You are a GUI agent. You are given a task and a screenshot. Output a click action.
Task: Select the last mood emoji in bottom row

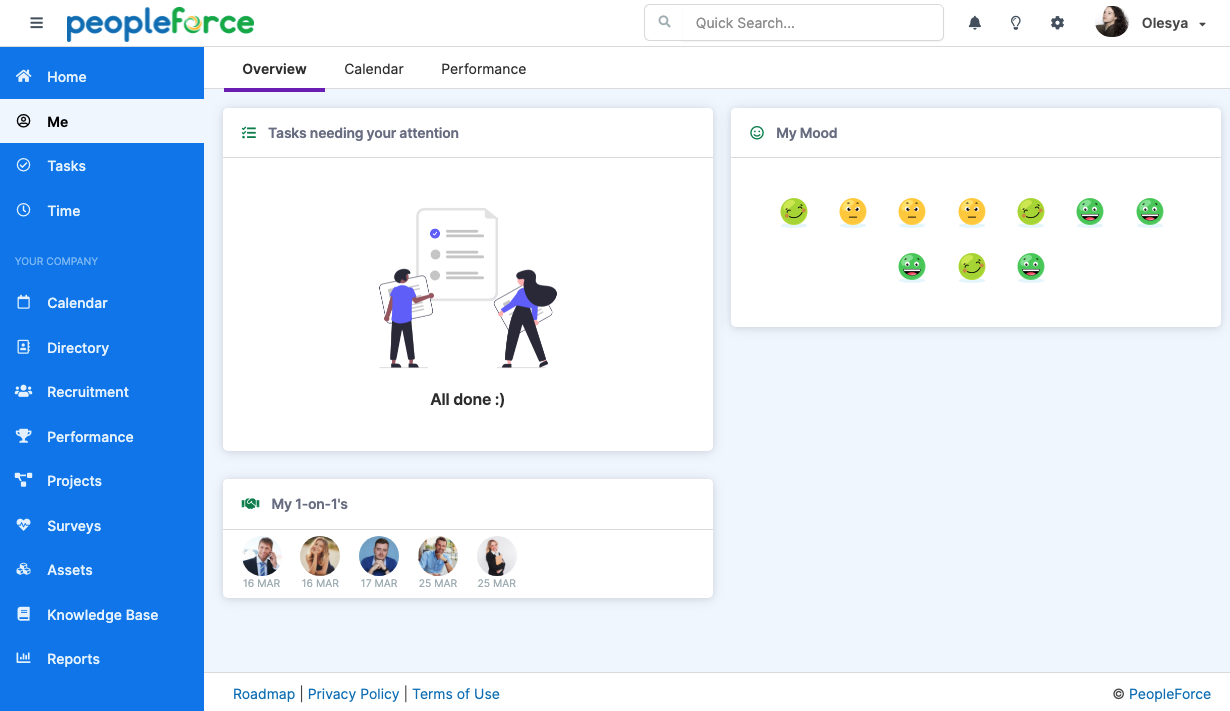[1031, 267]
